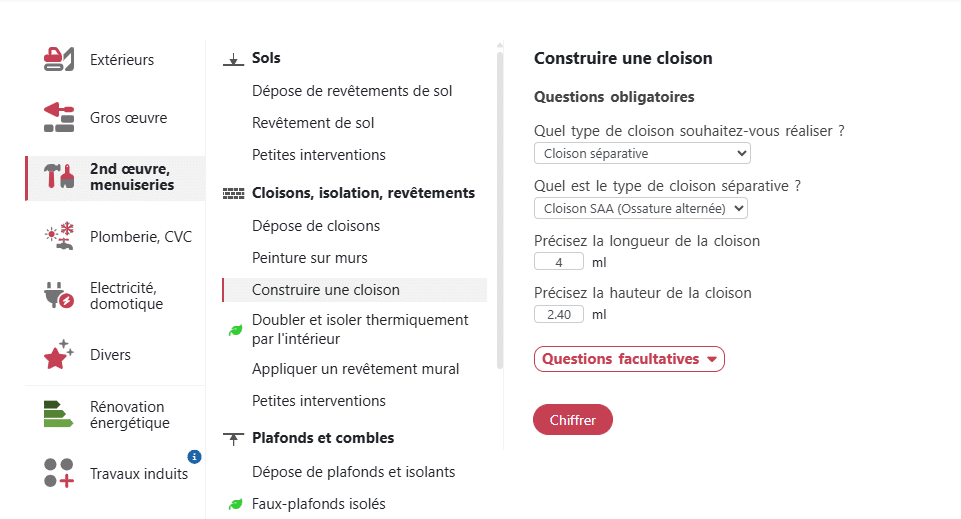Click the Electricité, domotique plug icon

pyautogui.click(x=59, y=296)
